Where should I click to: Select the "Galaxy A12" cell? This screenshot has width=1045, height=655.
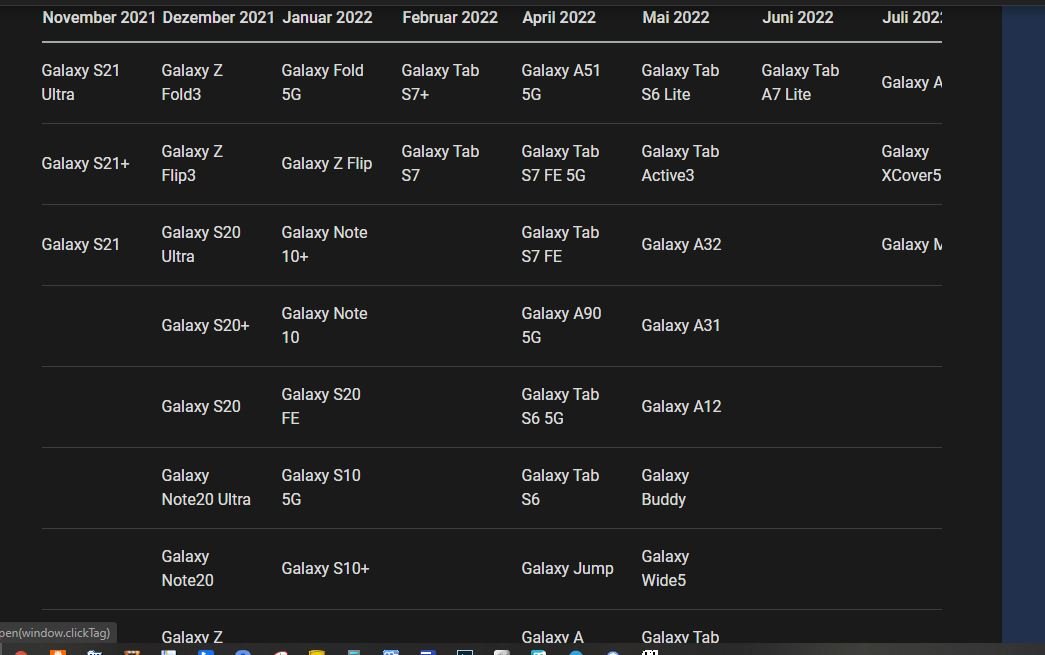tap(681, 406)
